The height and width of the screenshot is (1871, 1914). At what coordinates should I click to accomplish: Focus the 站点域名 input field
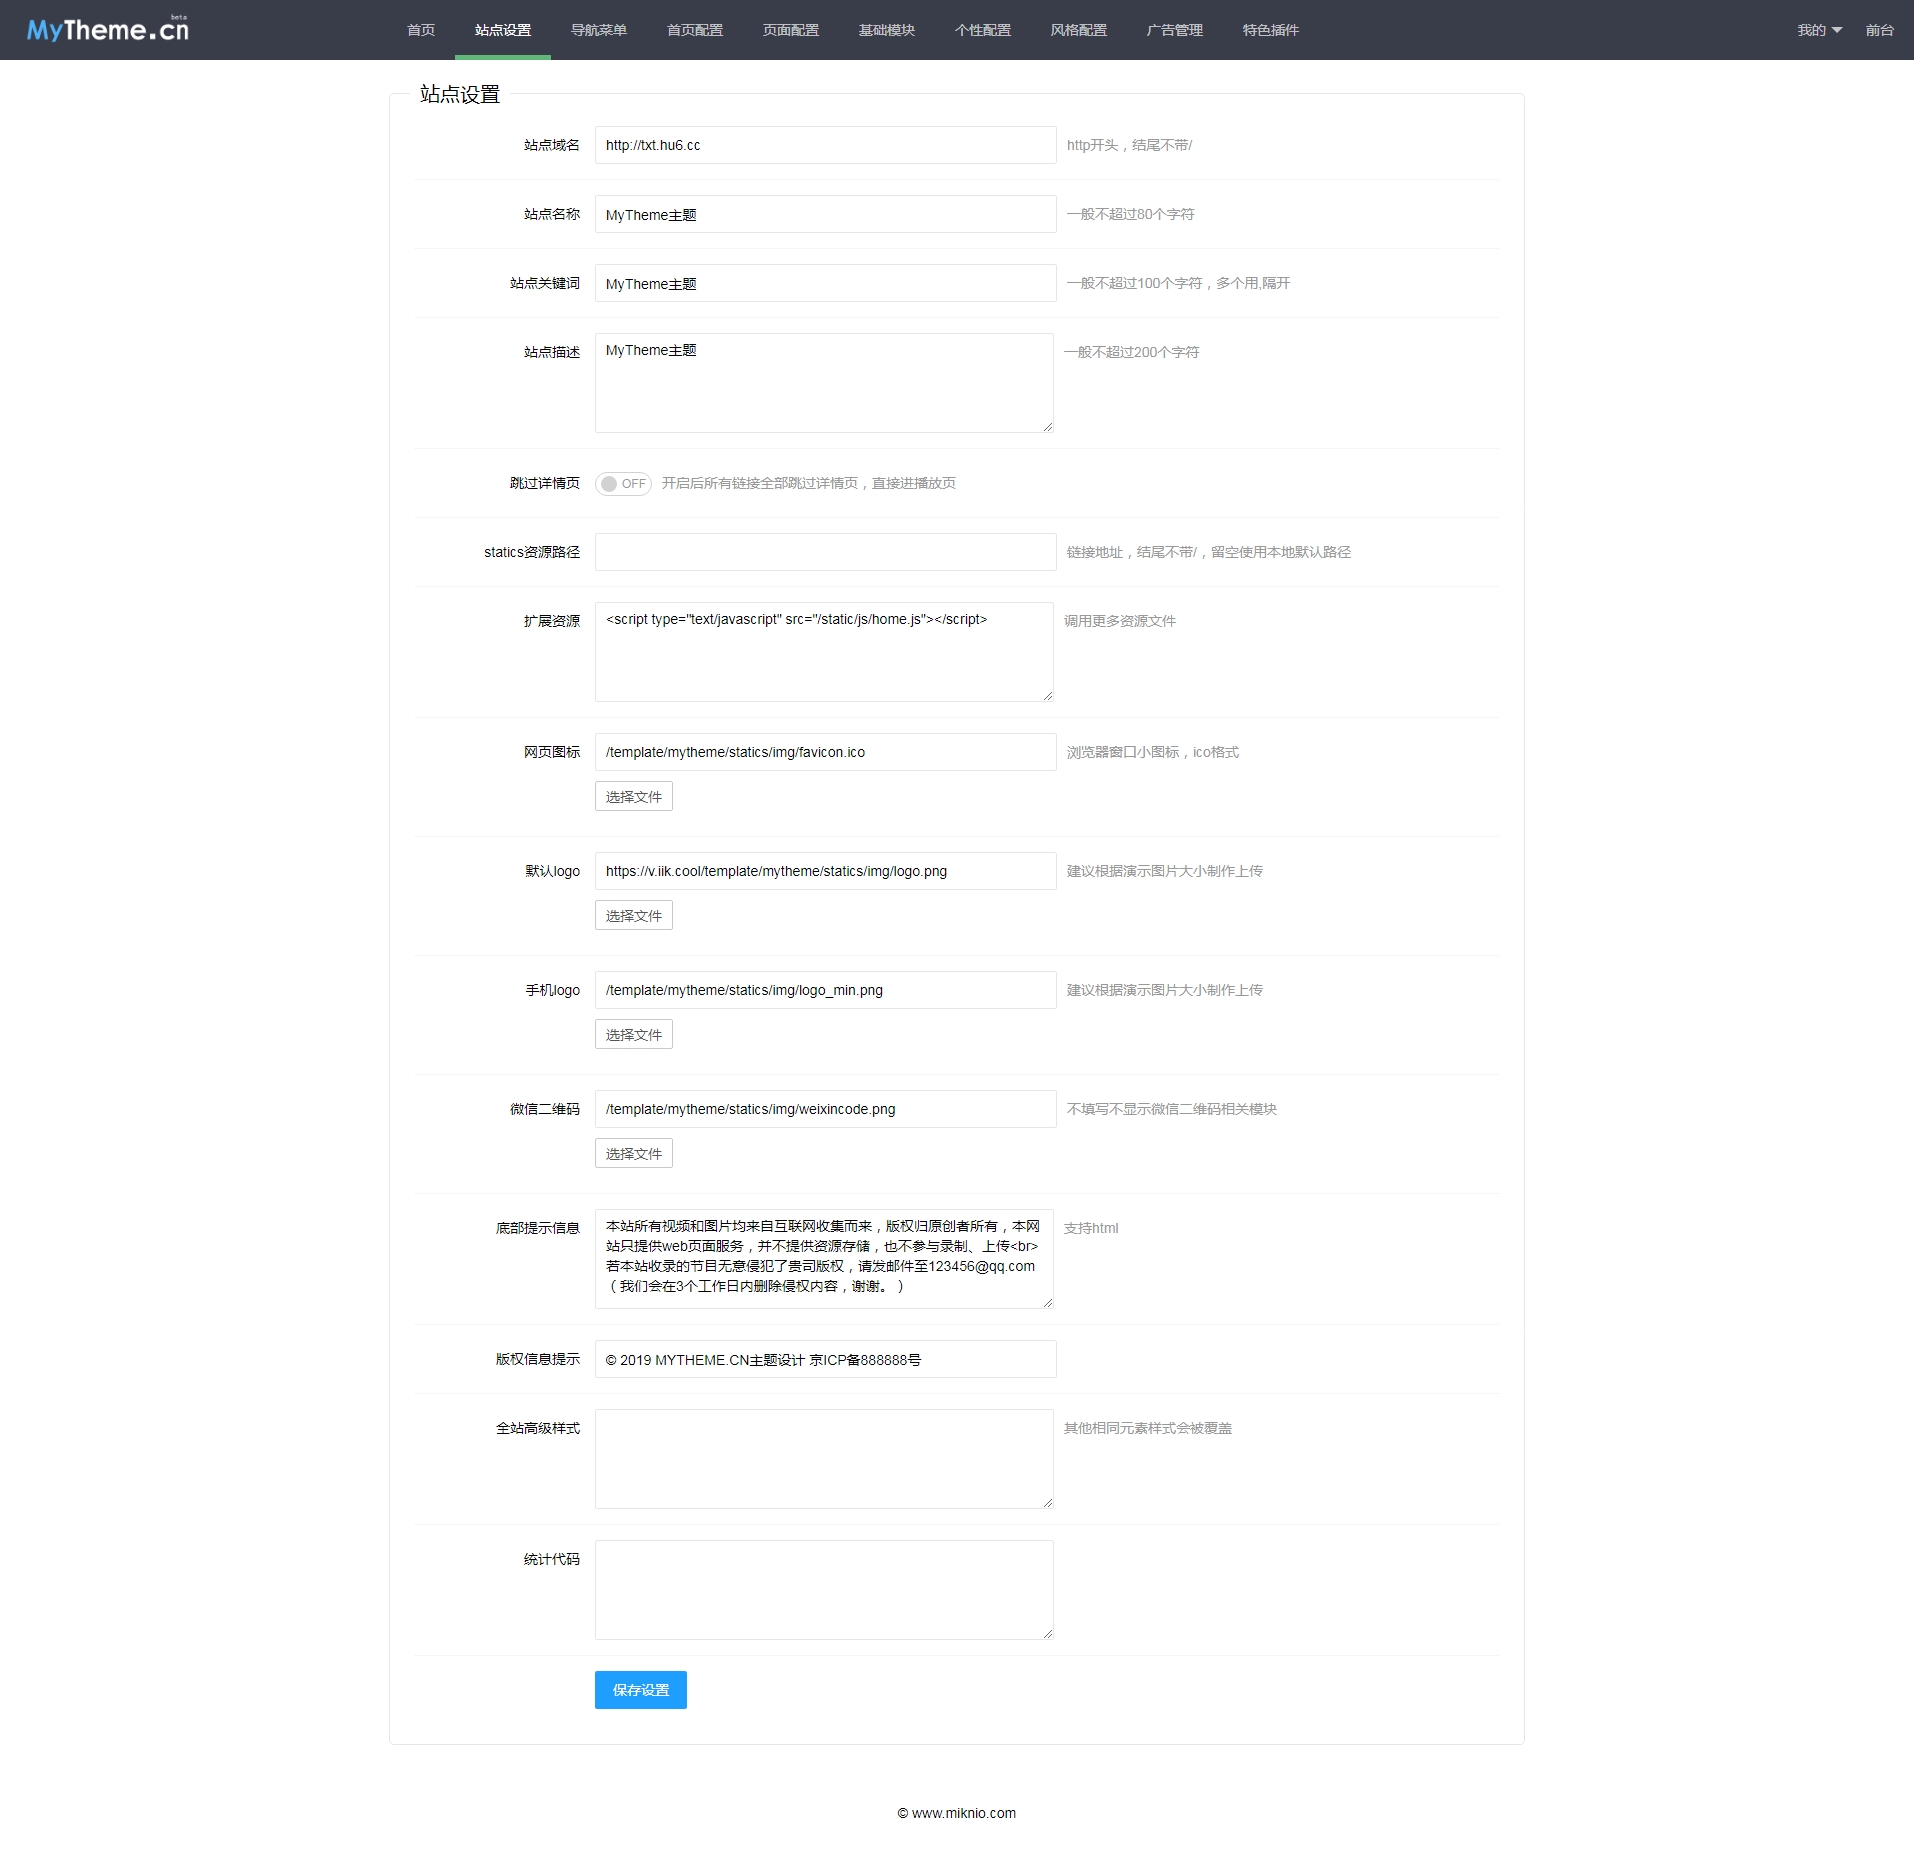[825, 145]
